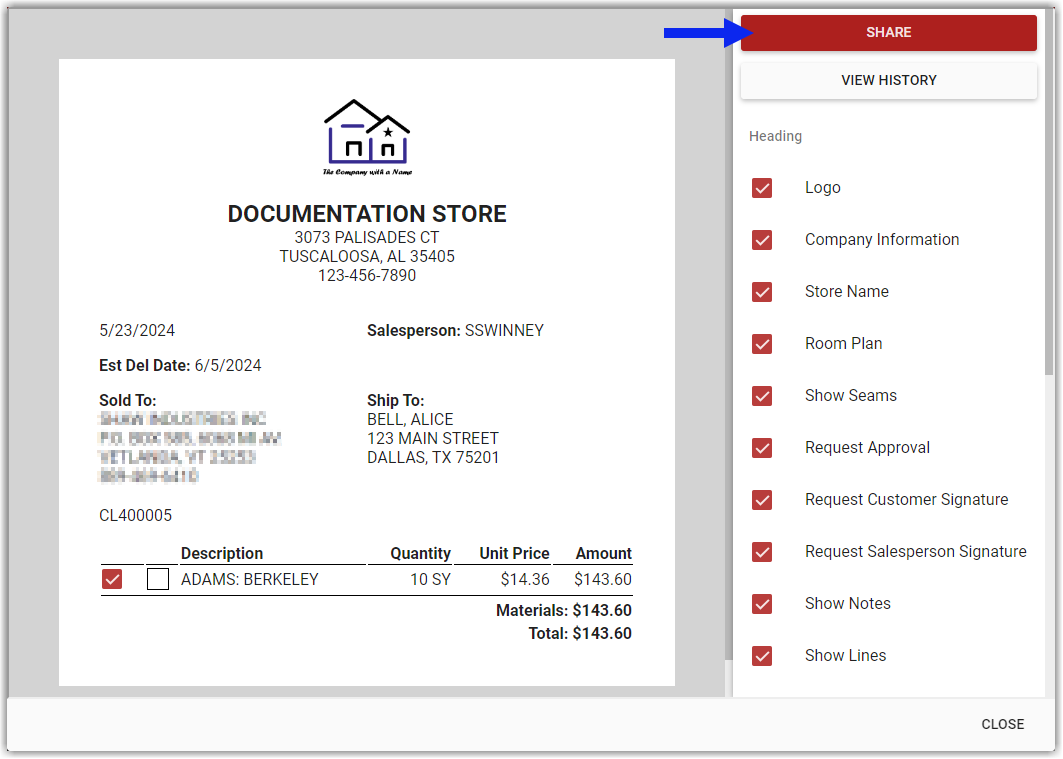The height and width of the screenshot is (759, 1063).
Task: Click the ADAMS: BERKELEY line description
Action: 249,579
